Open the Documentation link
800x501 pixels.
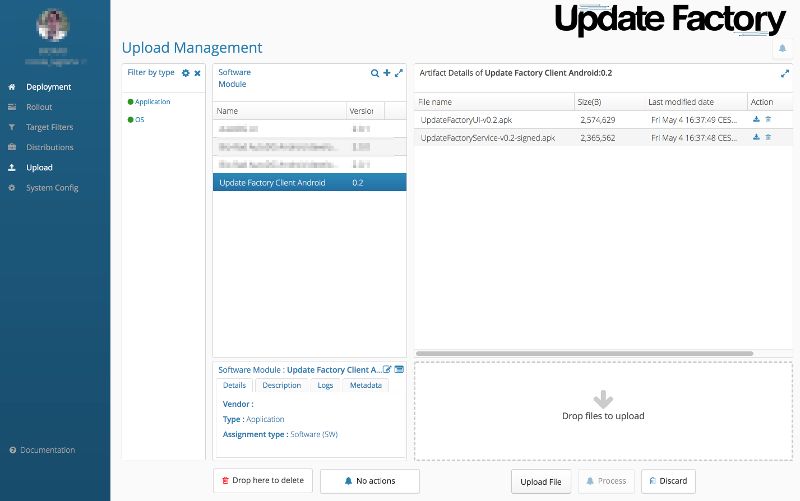click(47, 450)
